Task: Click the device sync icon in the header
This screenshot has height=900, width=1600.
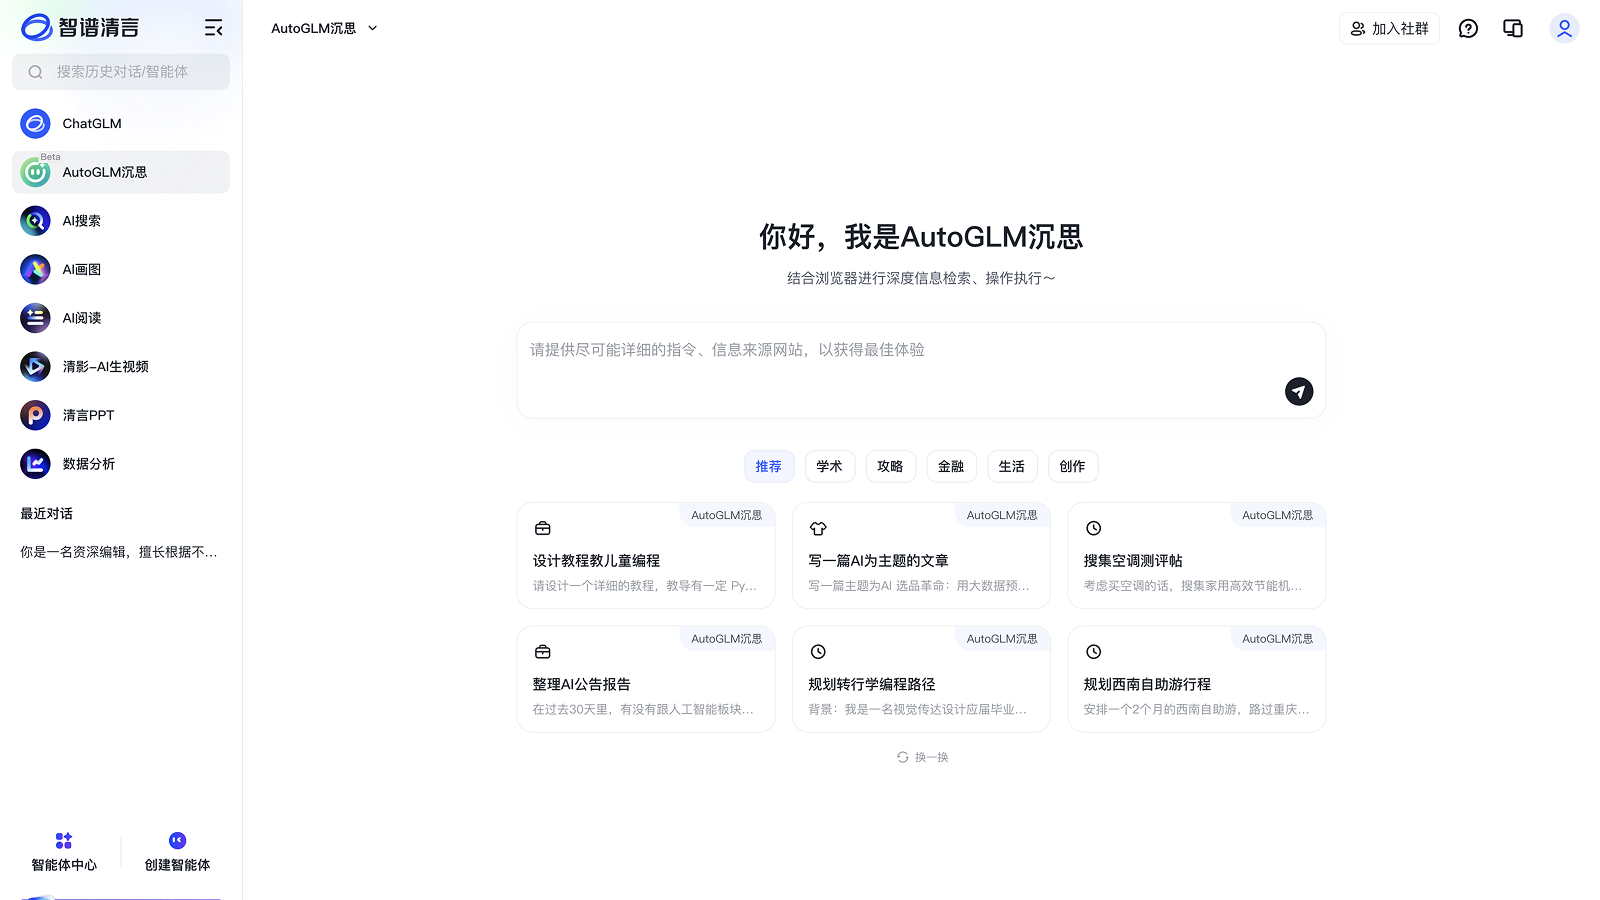Action: 1512,28
